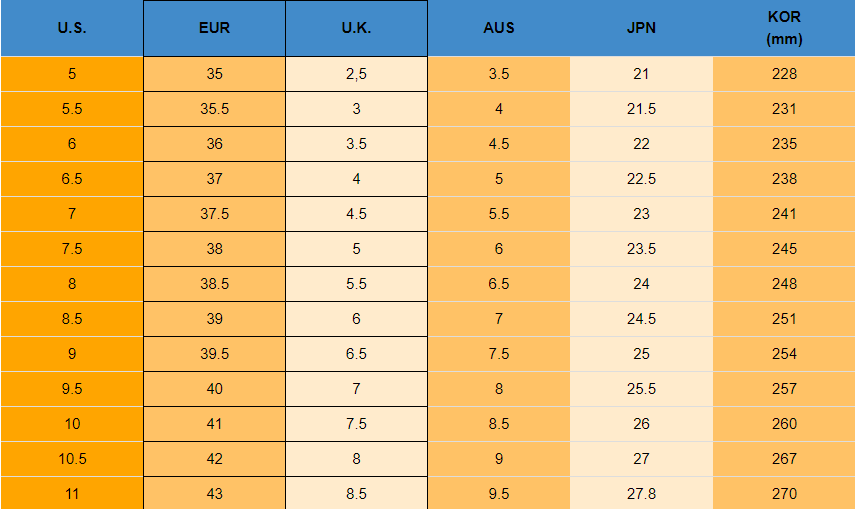Select EUR size 38.5 cell
This screenshot has width=855, height=509.
(214, 284)
